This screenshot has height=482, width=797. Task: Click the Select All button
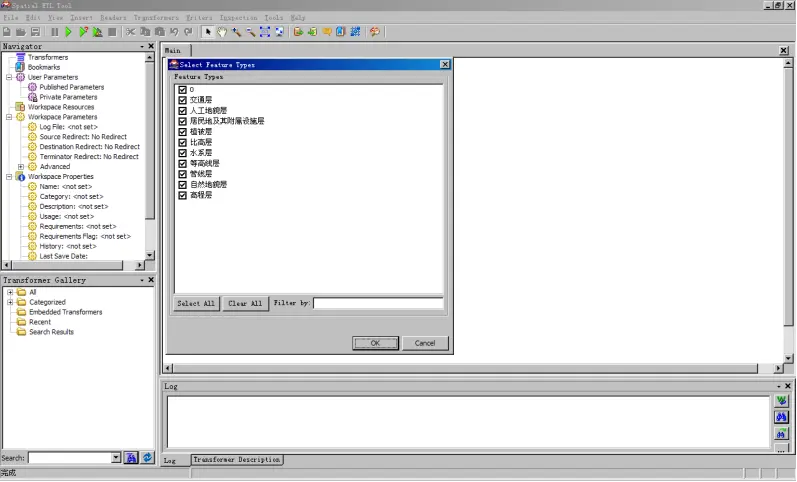pos(196,304)
